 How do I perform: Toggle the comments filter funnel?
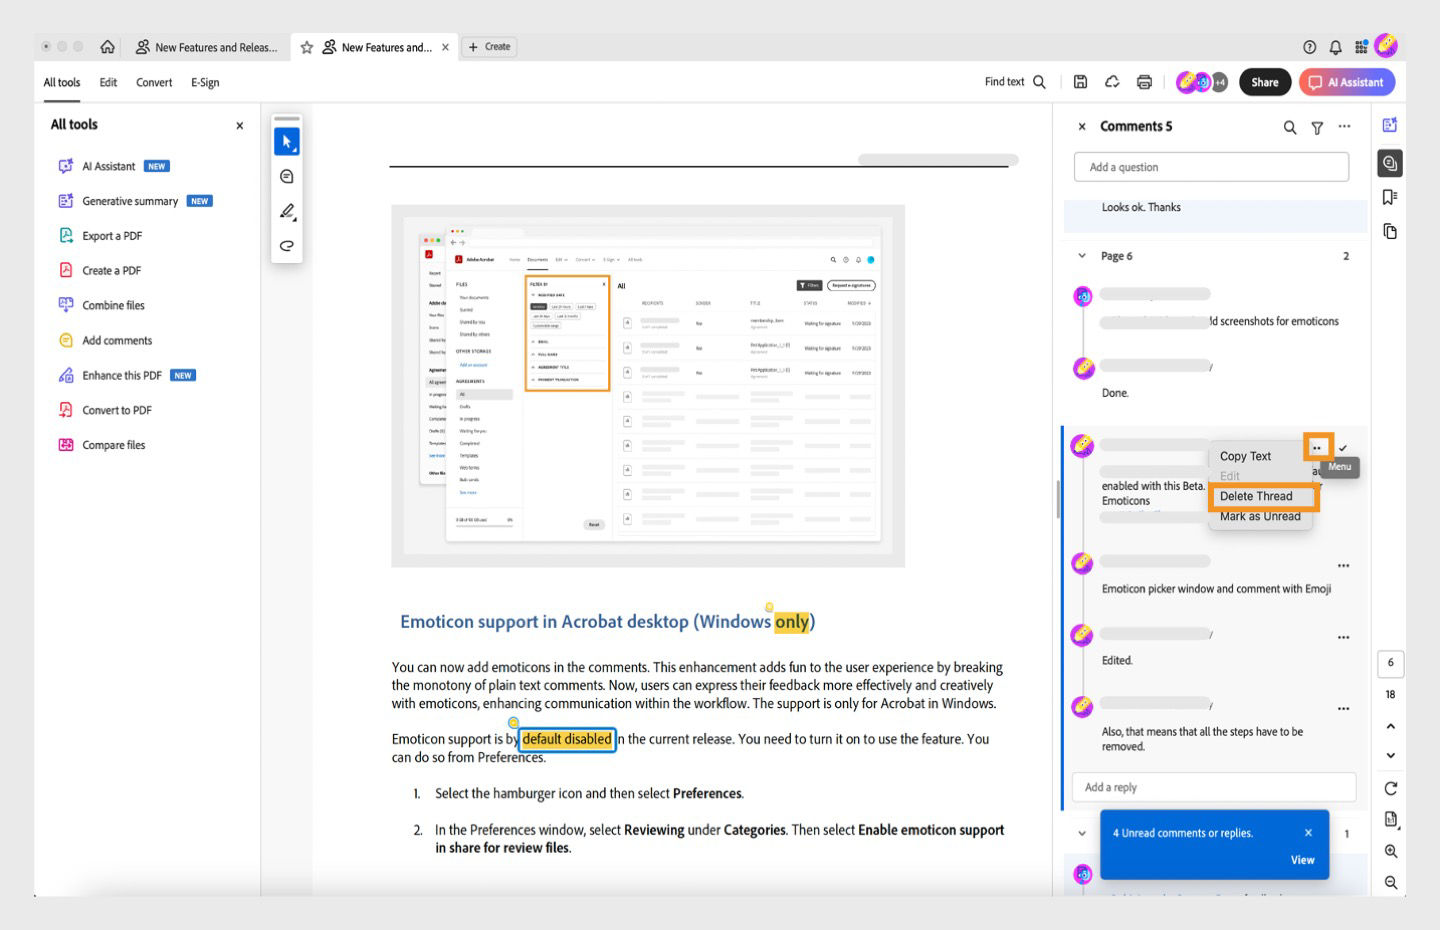(x=1317, y=127)
